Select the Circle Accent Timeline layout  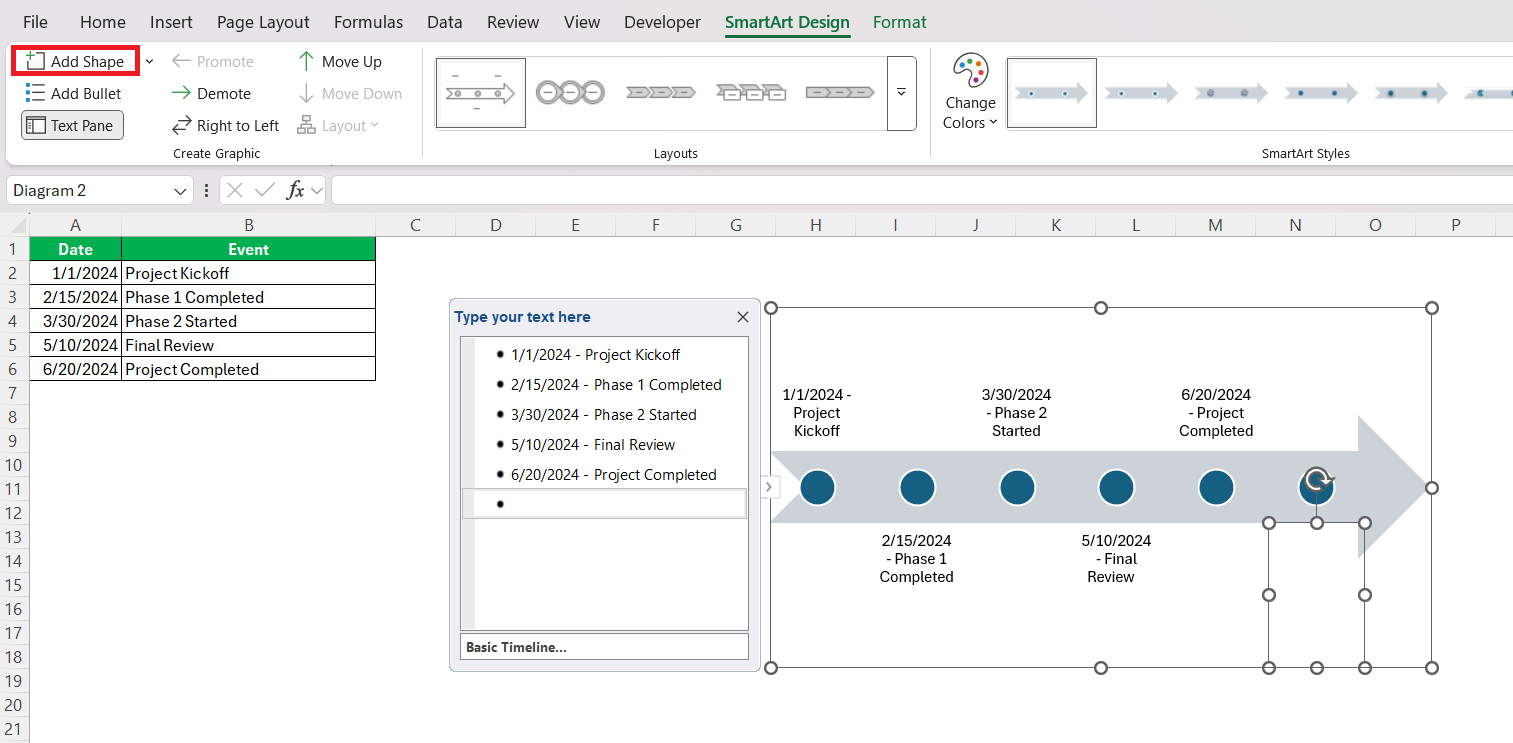pyautogui.click(x=570, y=93)
